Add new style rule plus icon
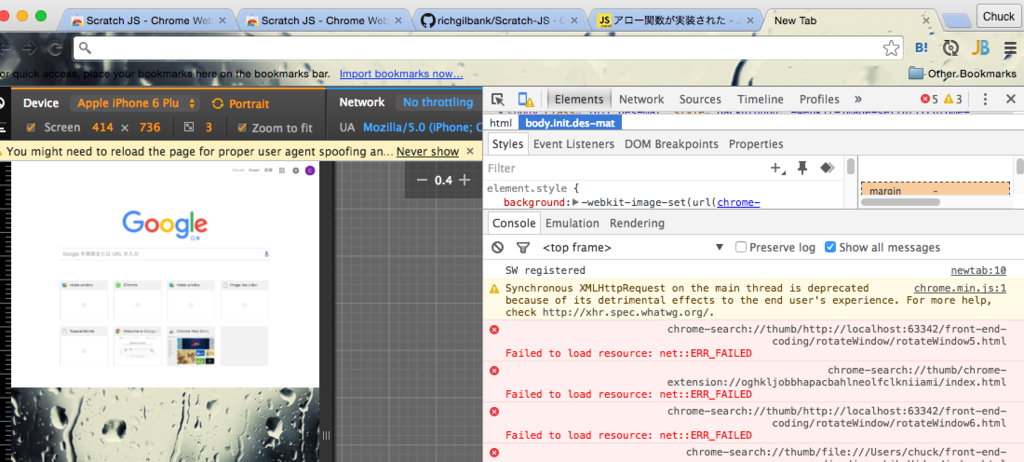1024x462 pixels. click(x=777, y=168)
